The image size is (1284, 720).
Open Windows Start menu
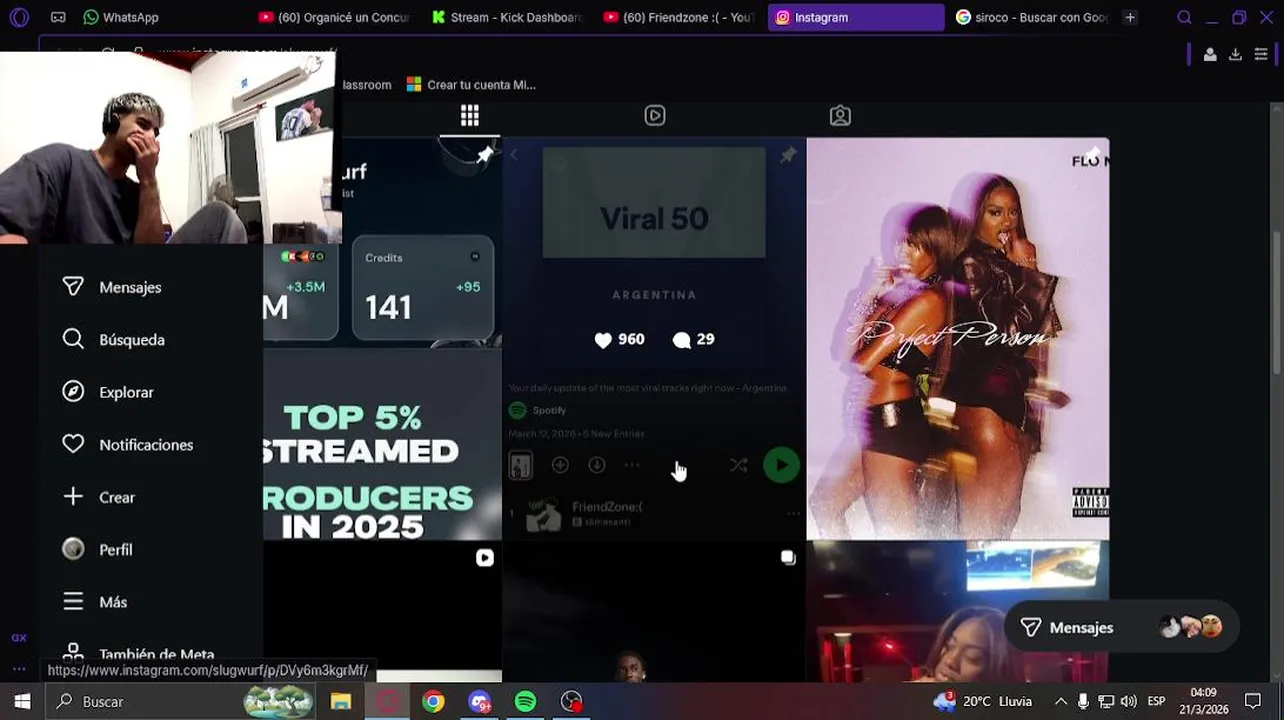click(22, 701)
